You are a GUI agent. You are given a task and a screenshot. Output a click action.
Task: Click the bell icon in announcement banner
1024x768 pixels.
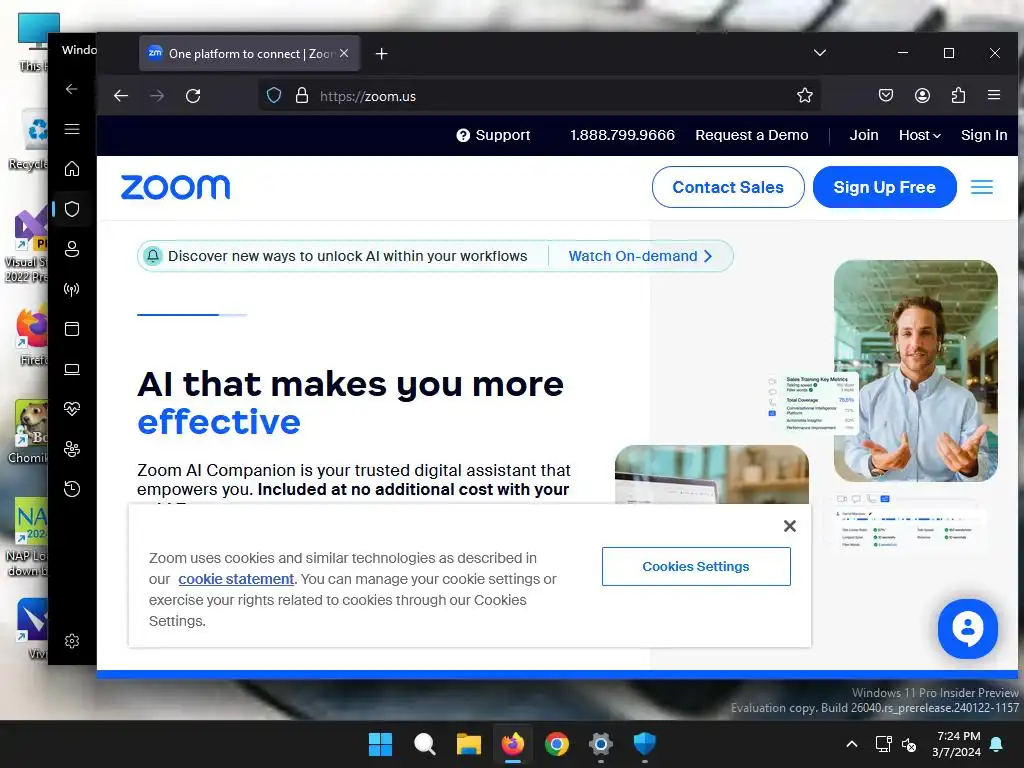[x=153, y=256]
